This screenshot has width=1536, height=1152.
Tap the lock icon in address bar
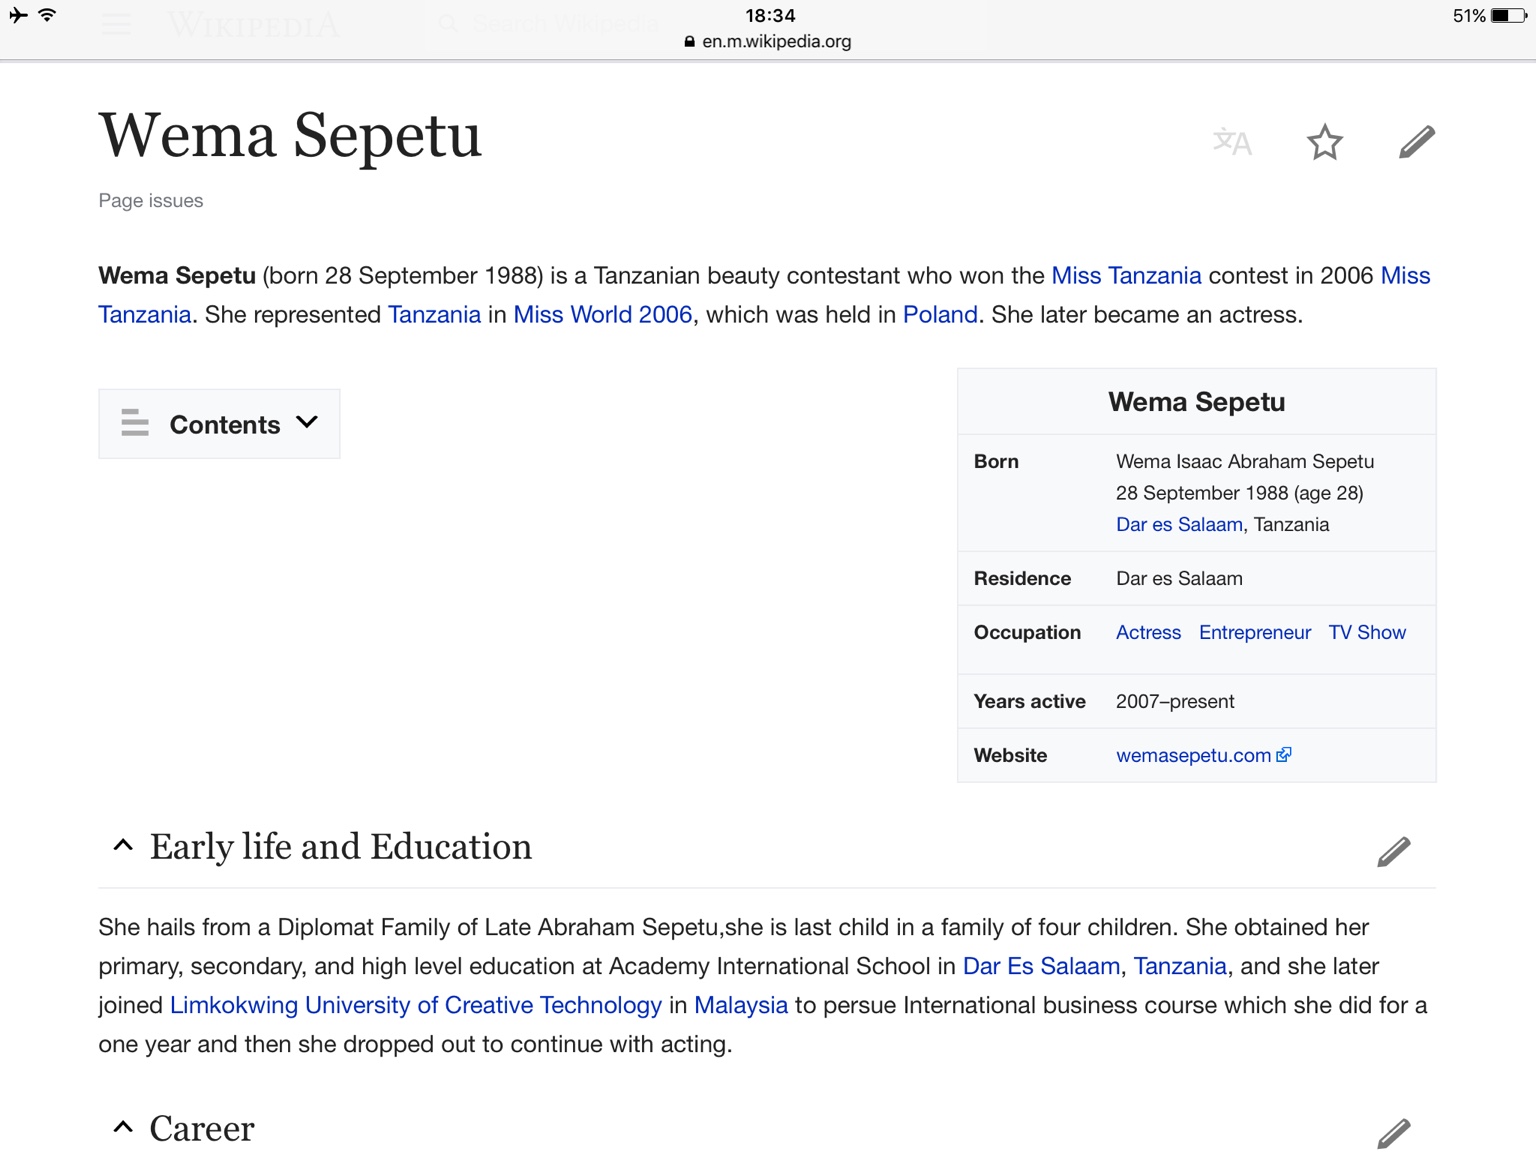click(x=689, y=42)
